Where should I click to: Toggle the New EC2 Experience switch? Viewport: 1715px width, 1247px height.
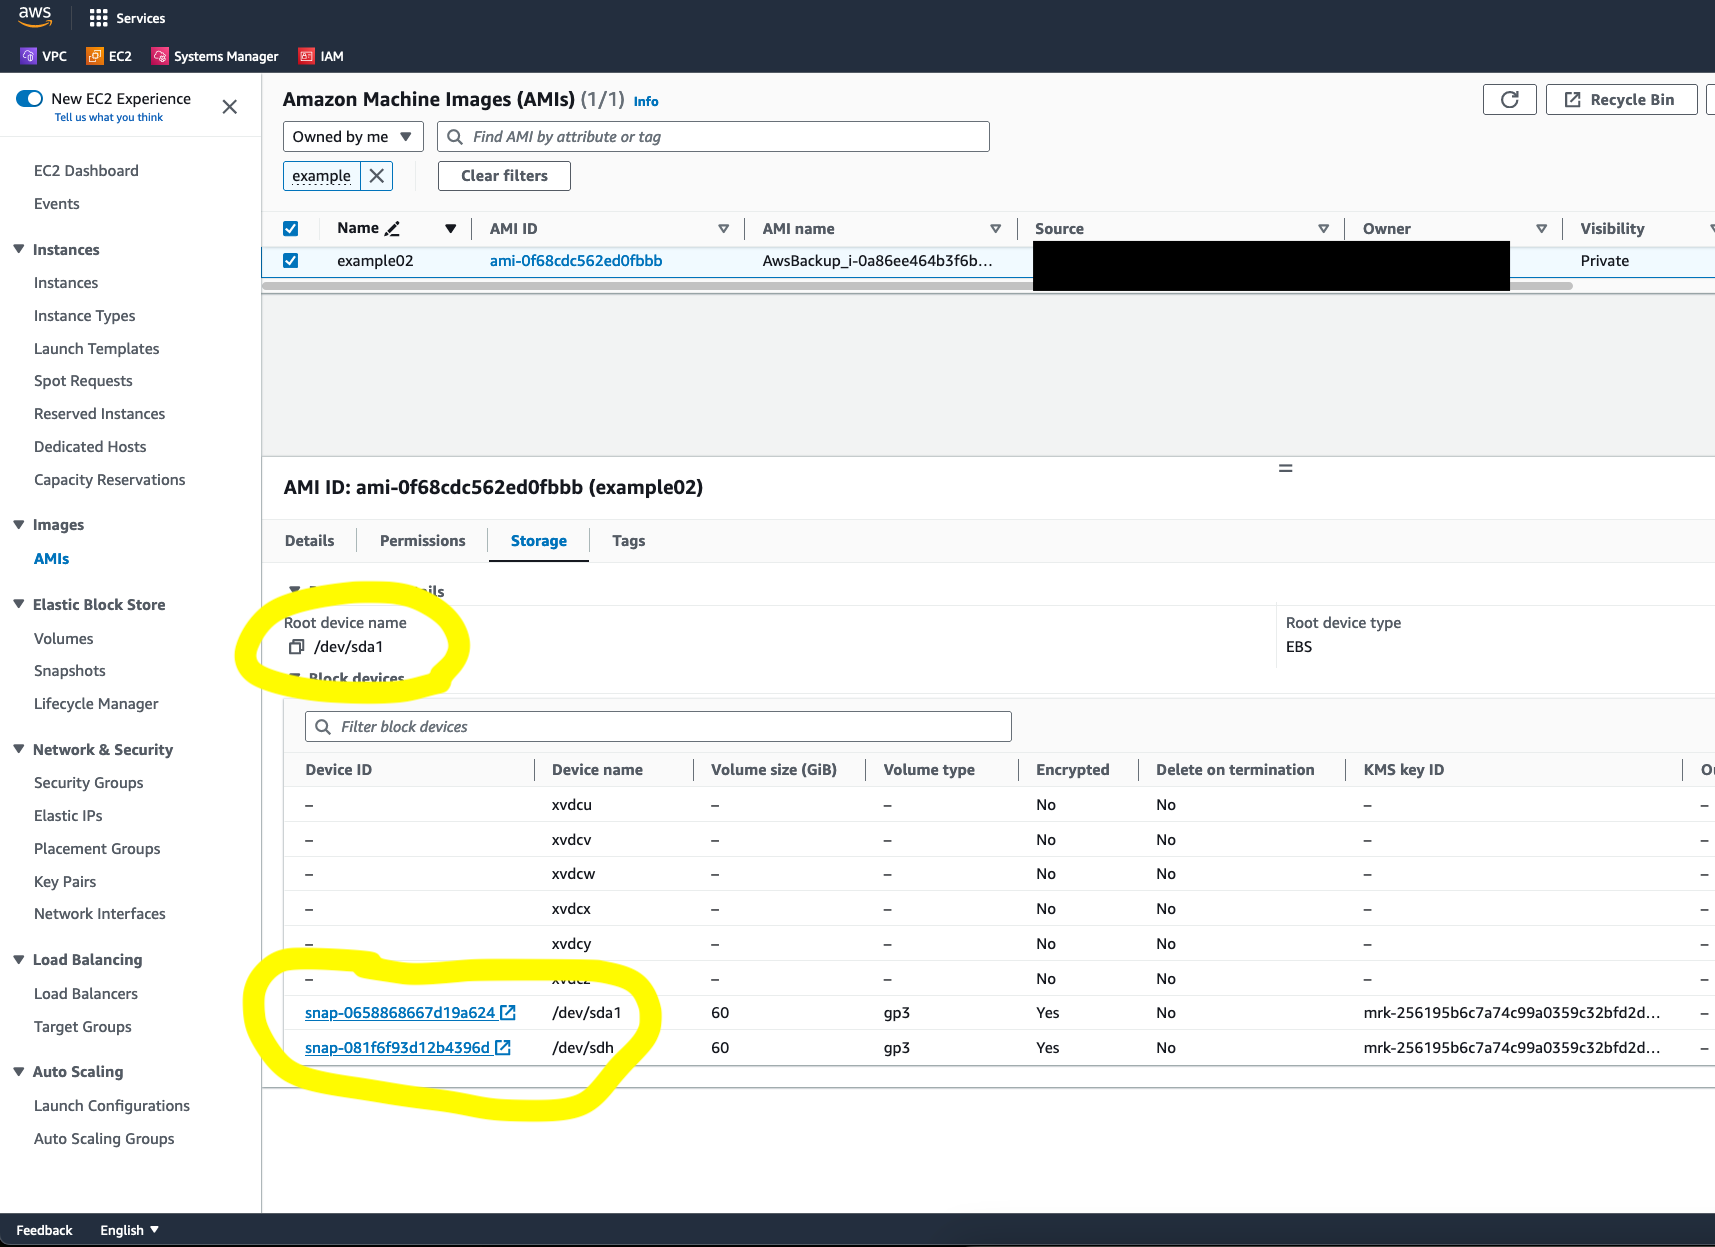pyautogui.click(x=29, y=98)
